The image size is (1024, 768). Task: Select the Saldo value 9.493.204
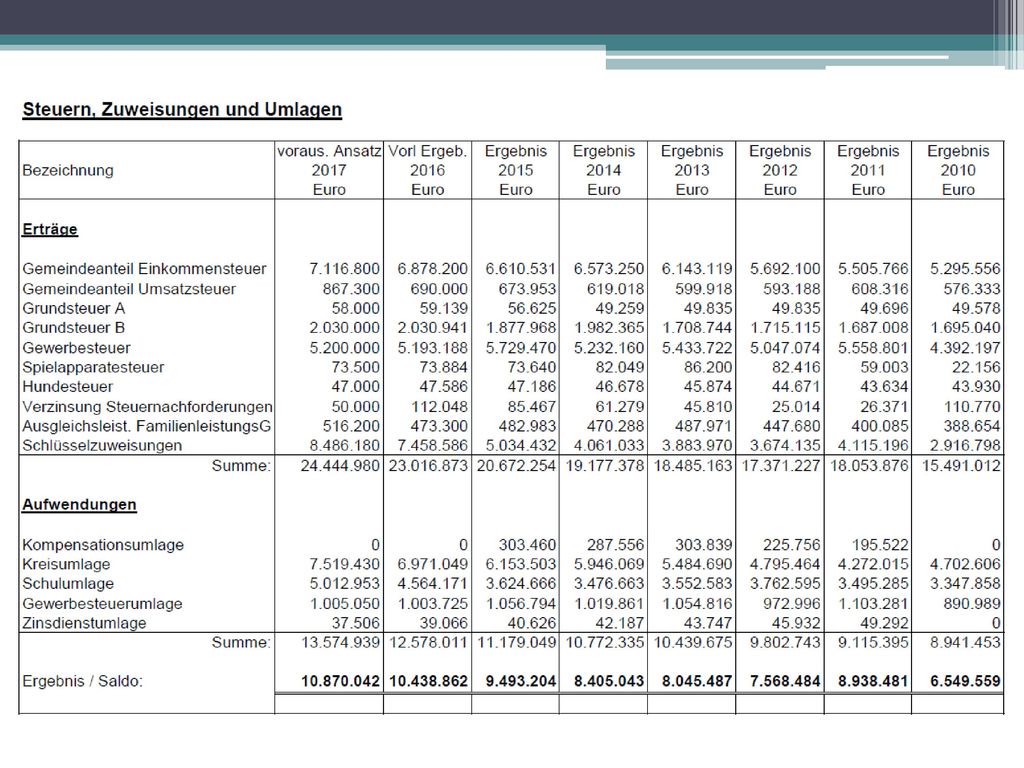click(520, 681)
